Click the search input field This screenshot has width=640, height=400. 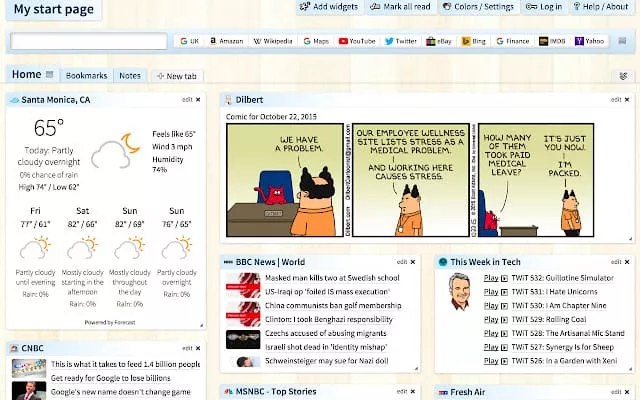click(x=89, y=42)
